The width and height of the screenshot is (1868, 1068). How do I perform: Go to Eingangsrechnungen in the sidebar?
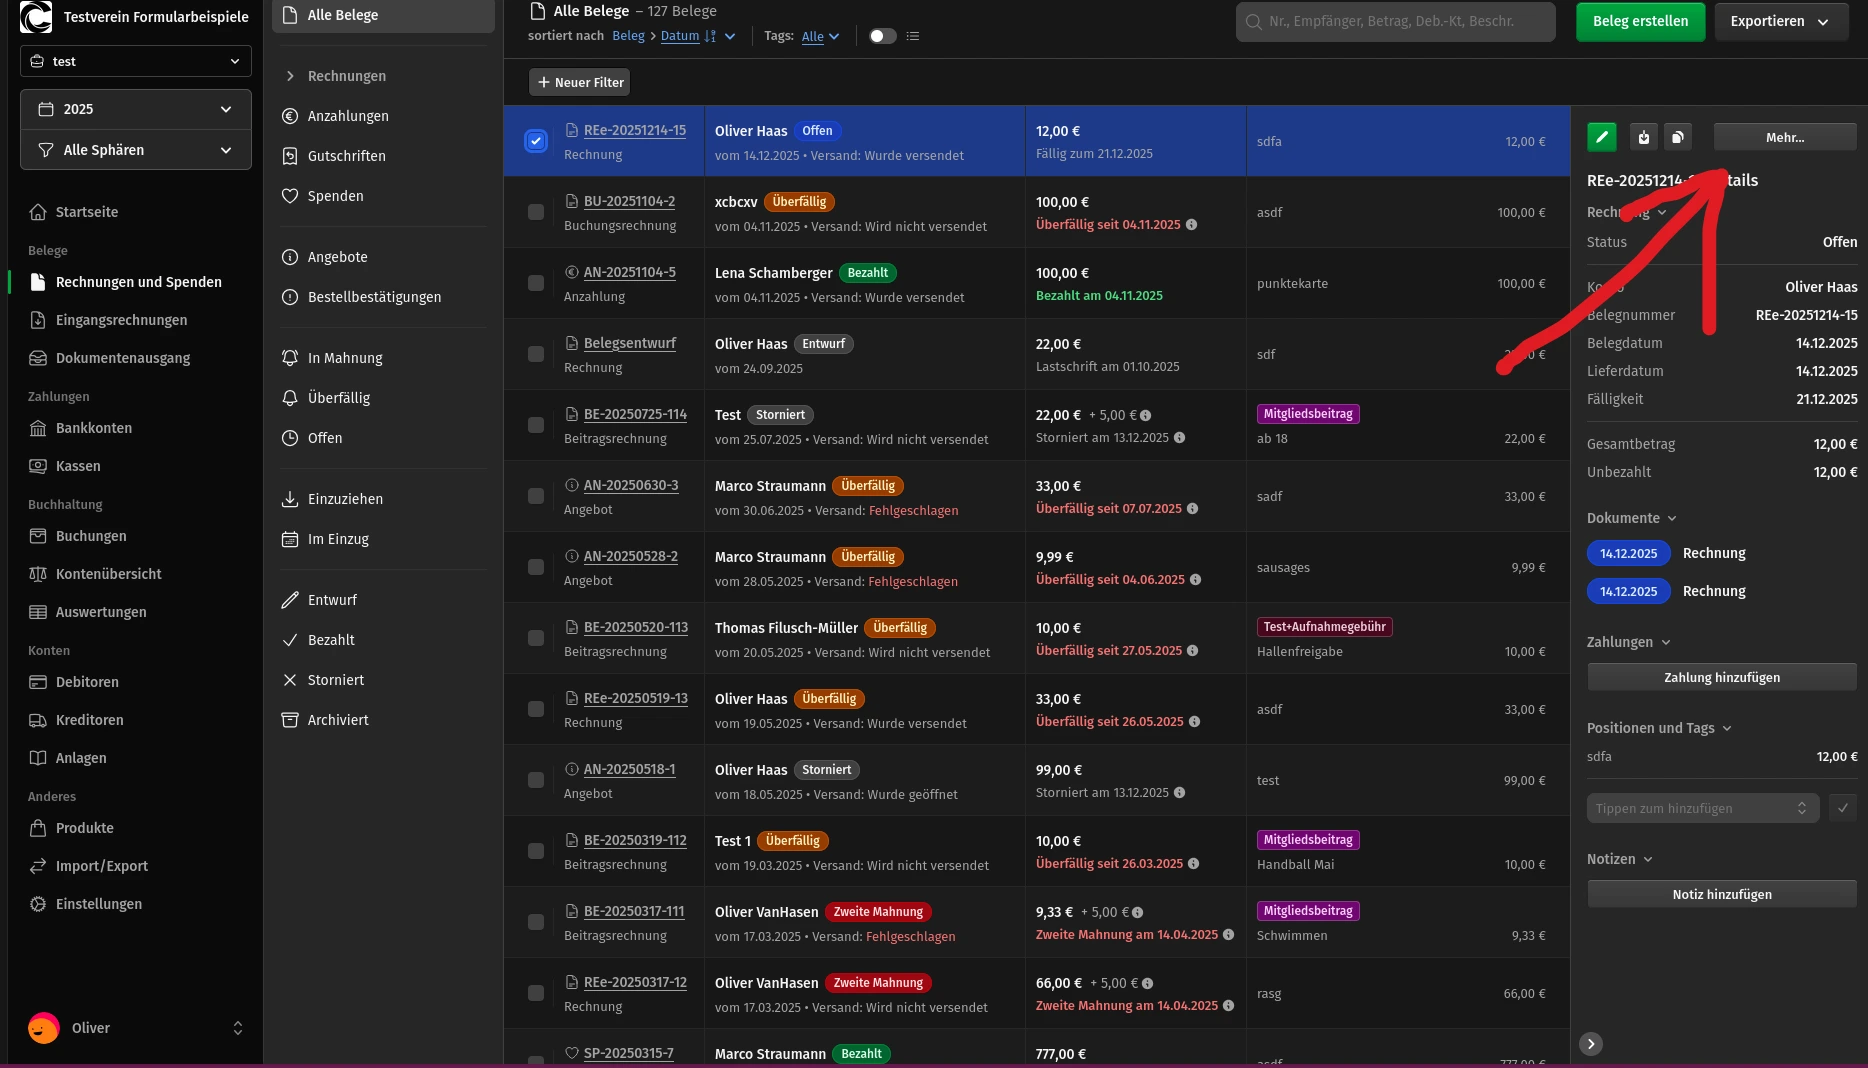pyautogui.click(x=121, y=320)
